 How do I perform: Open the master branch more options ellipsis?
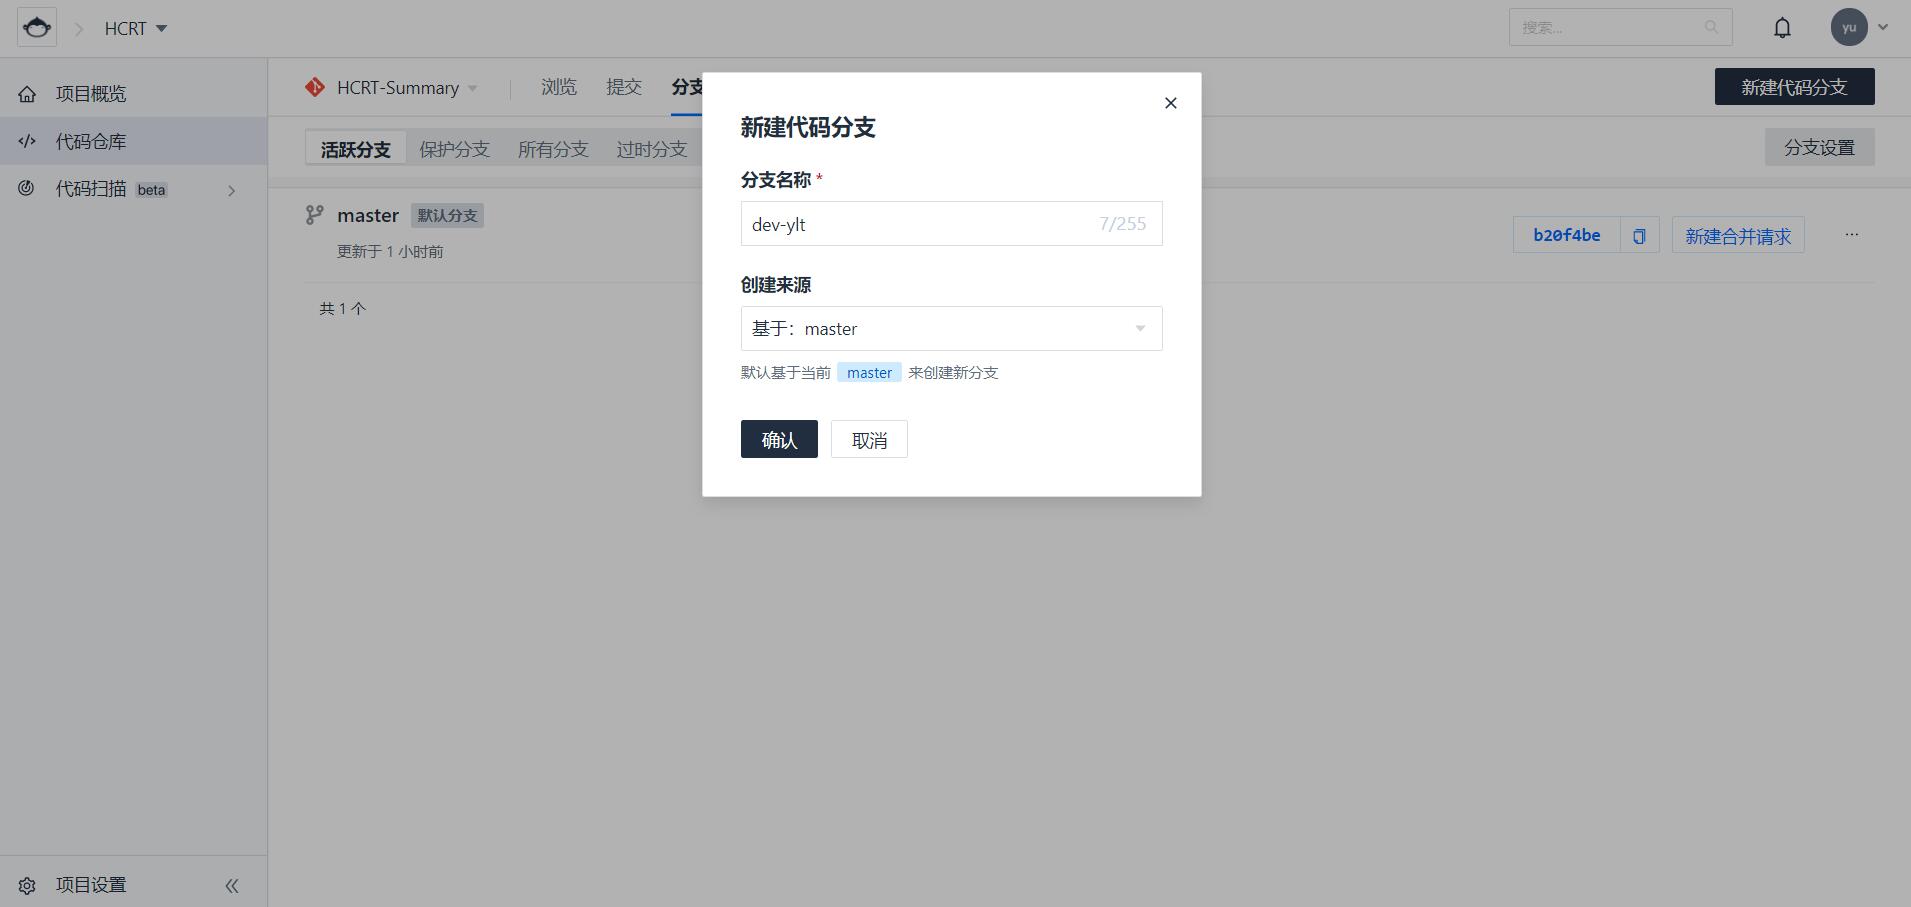coord(1852,234)
